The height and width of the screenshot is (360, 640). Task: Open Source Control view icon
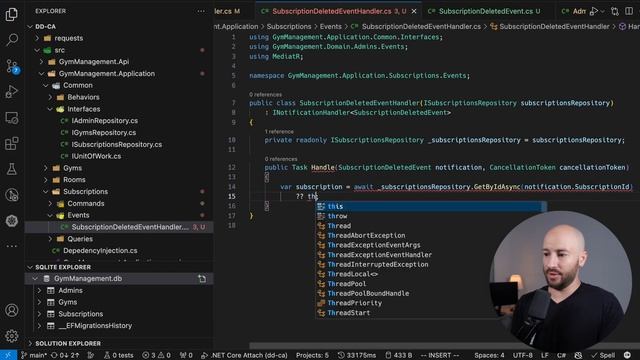pos(11,66)
